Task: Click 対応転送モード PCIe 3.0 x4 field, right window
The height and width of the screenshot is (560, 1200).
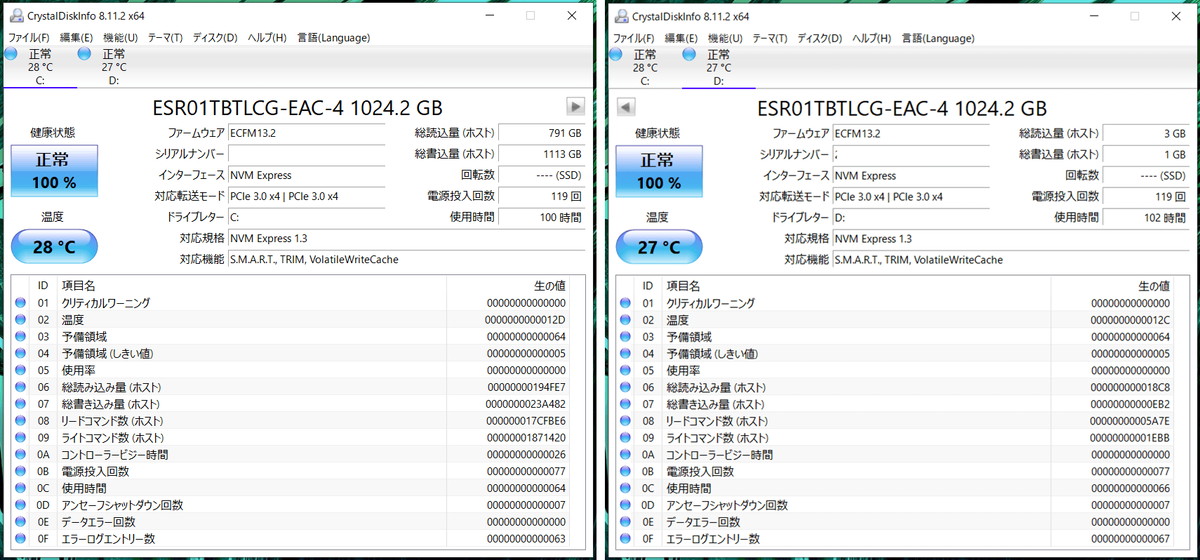Action: coord(911,196)
